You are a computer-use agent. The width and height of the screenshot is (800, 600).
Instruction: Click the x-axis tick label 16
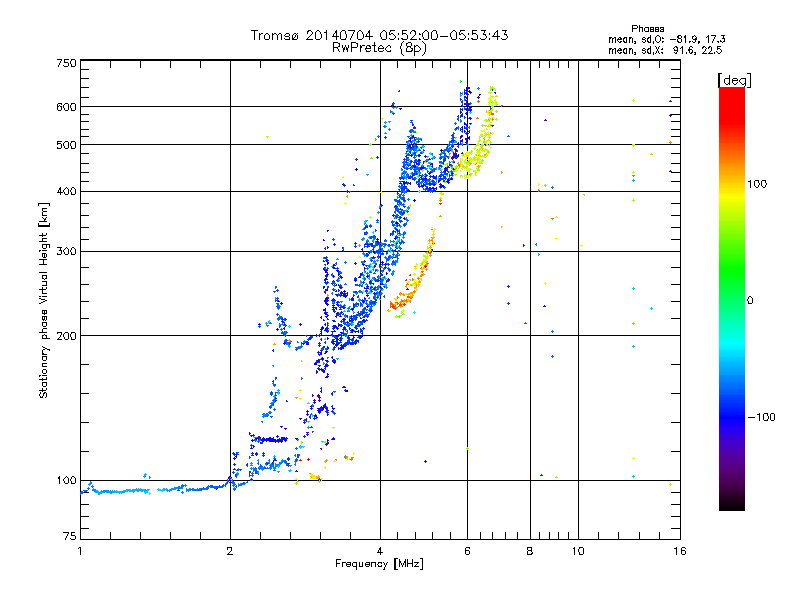680,551
